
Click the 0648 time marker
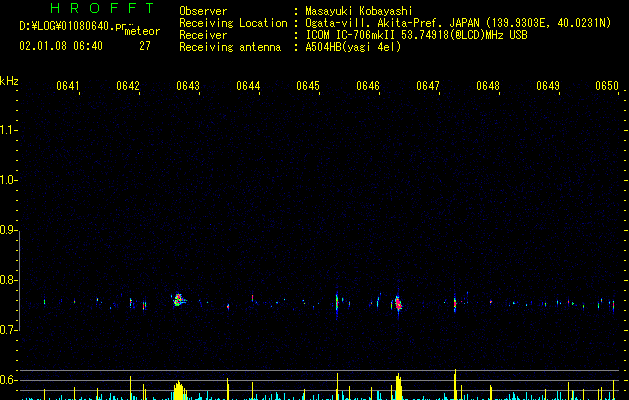pos(488,86)
